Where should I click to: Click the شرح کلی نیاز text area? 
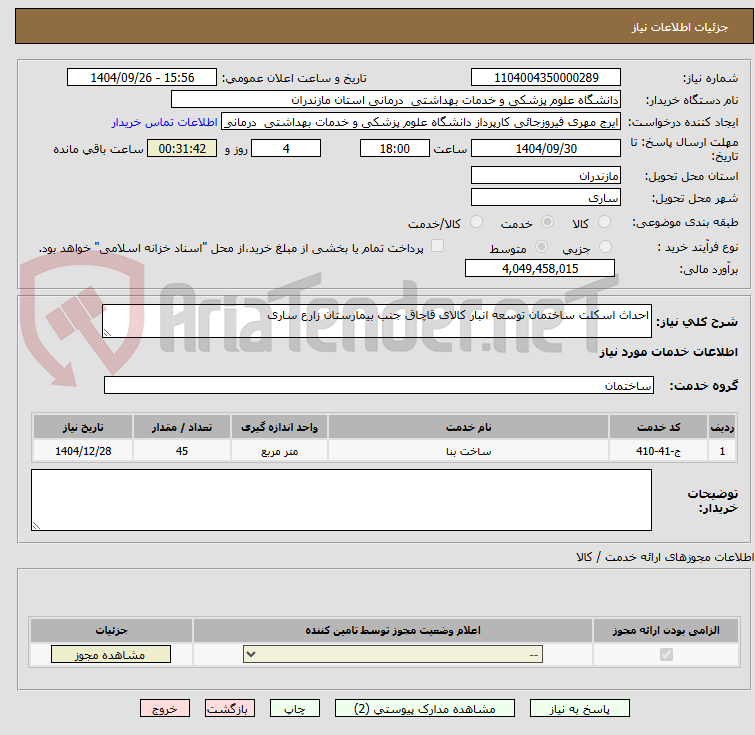coord(377,321)
